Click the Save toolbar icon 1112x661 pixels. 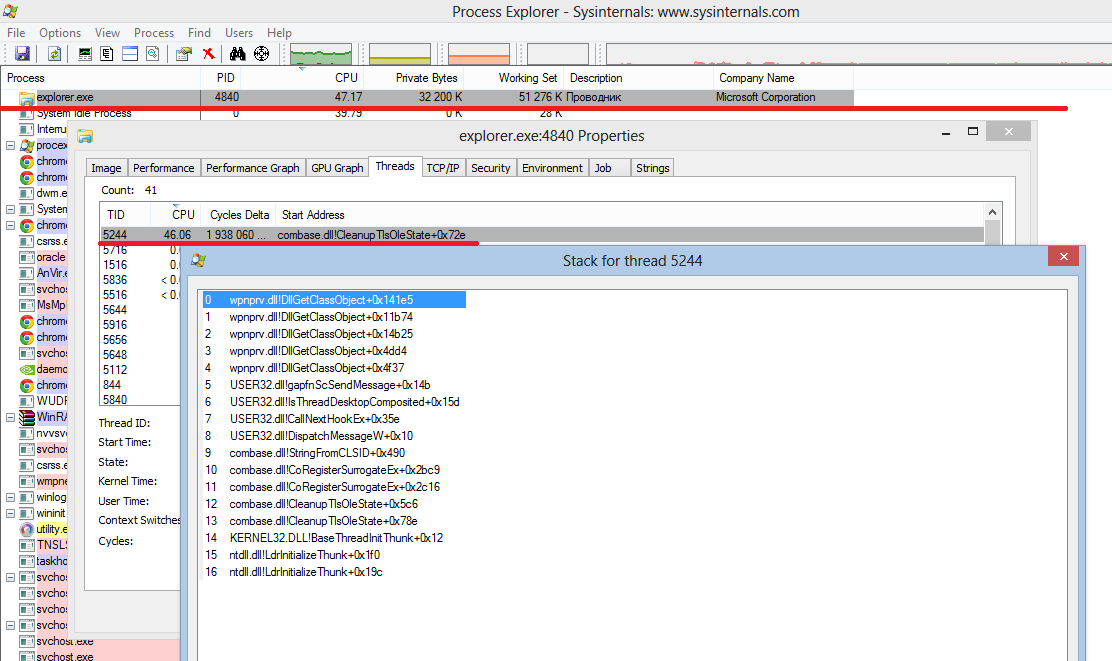coord(22,54)
